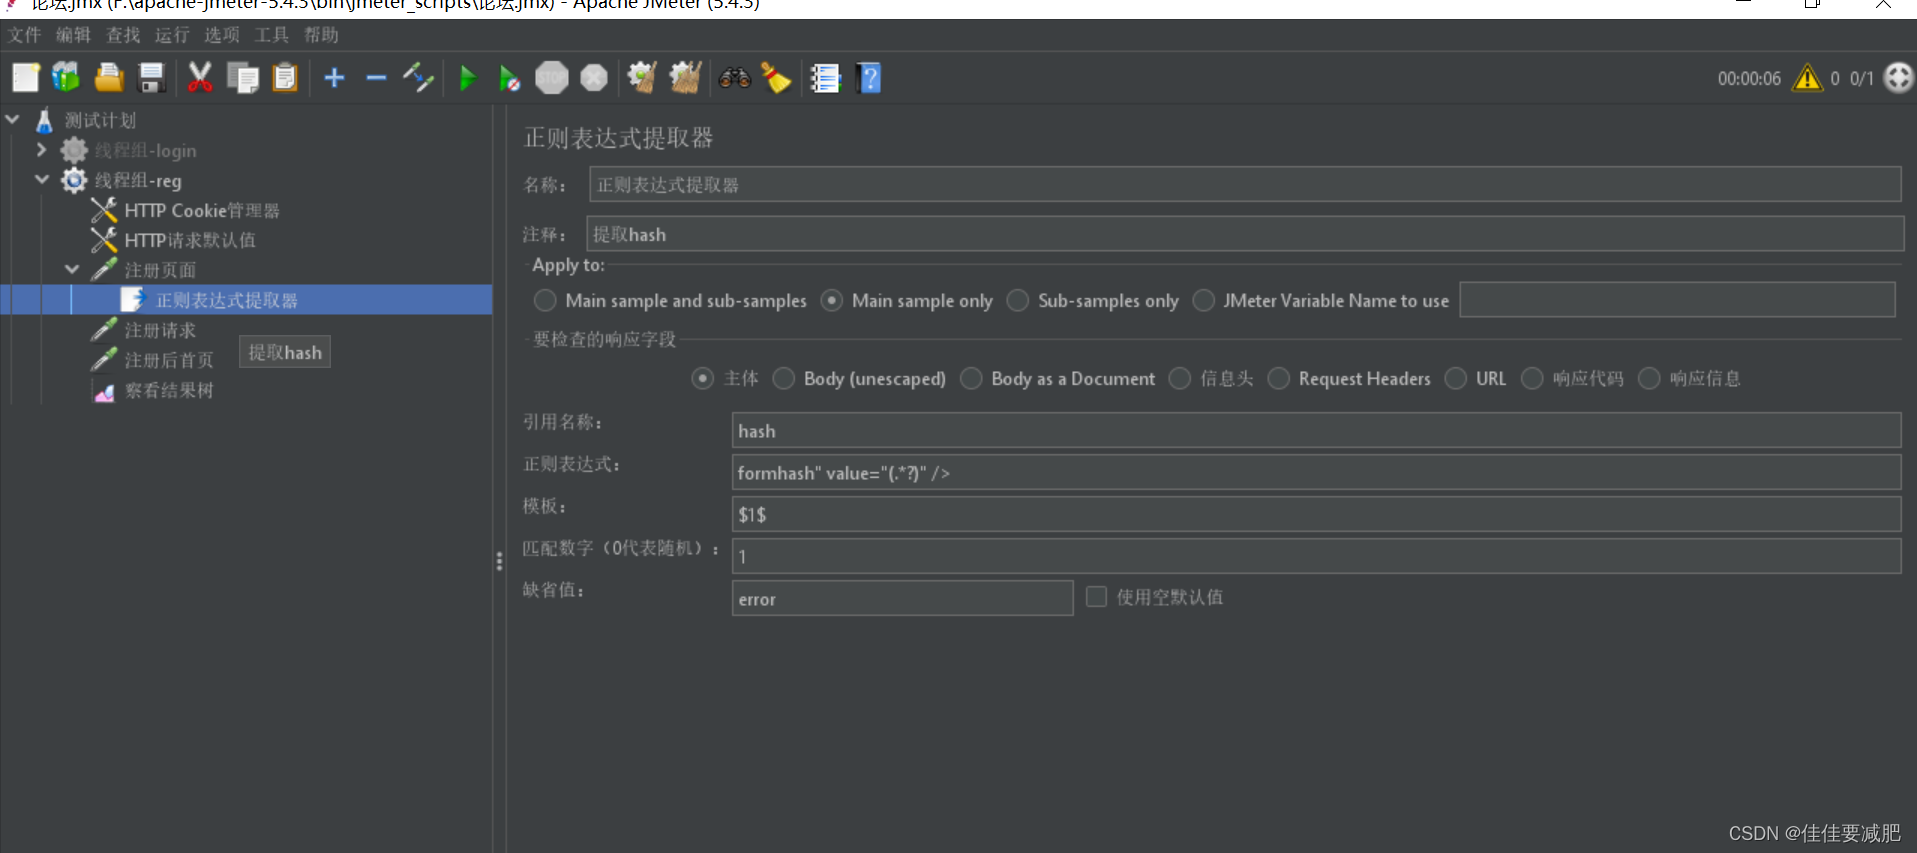The width and height of the screenshot is (1917, 853).
Task: Click Start no pauses icon
Action: tap(509, 78)
